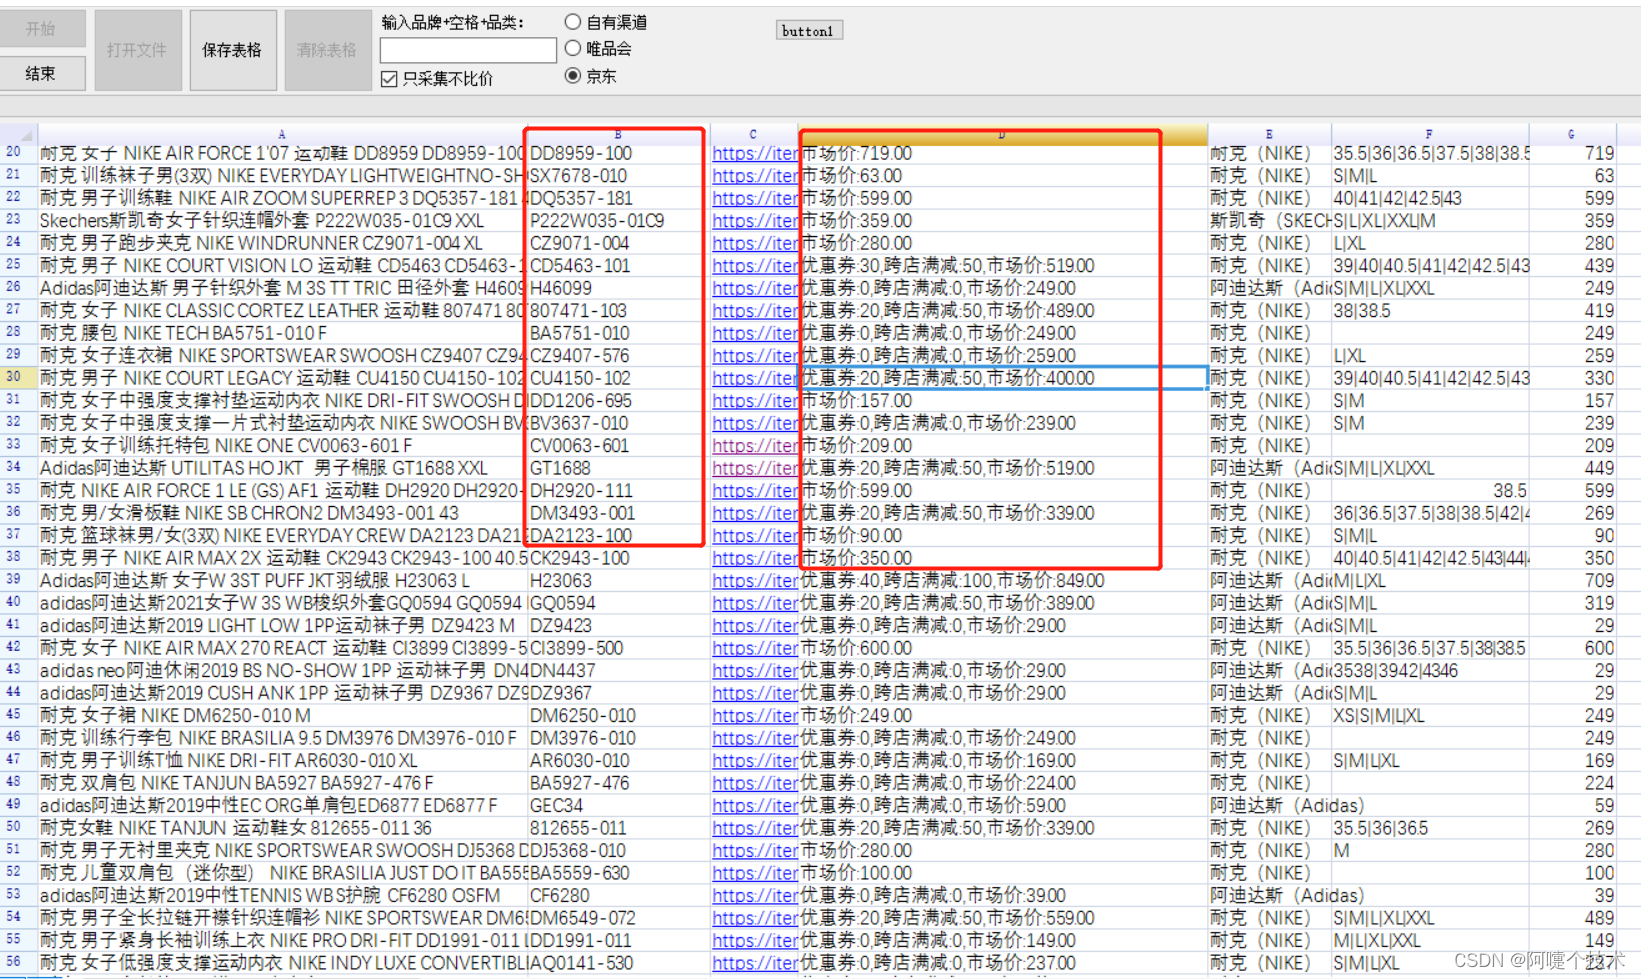This screenshot has height=979, width=1641.
Task: Click the 斯凯奇 (SKECHERS) brand cell
Action: 1269,221
